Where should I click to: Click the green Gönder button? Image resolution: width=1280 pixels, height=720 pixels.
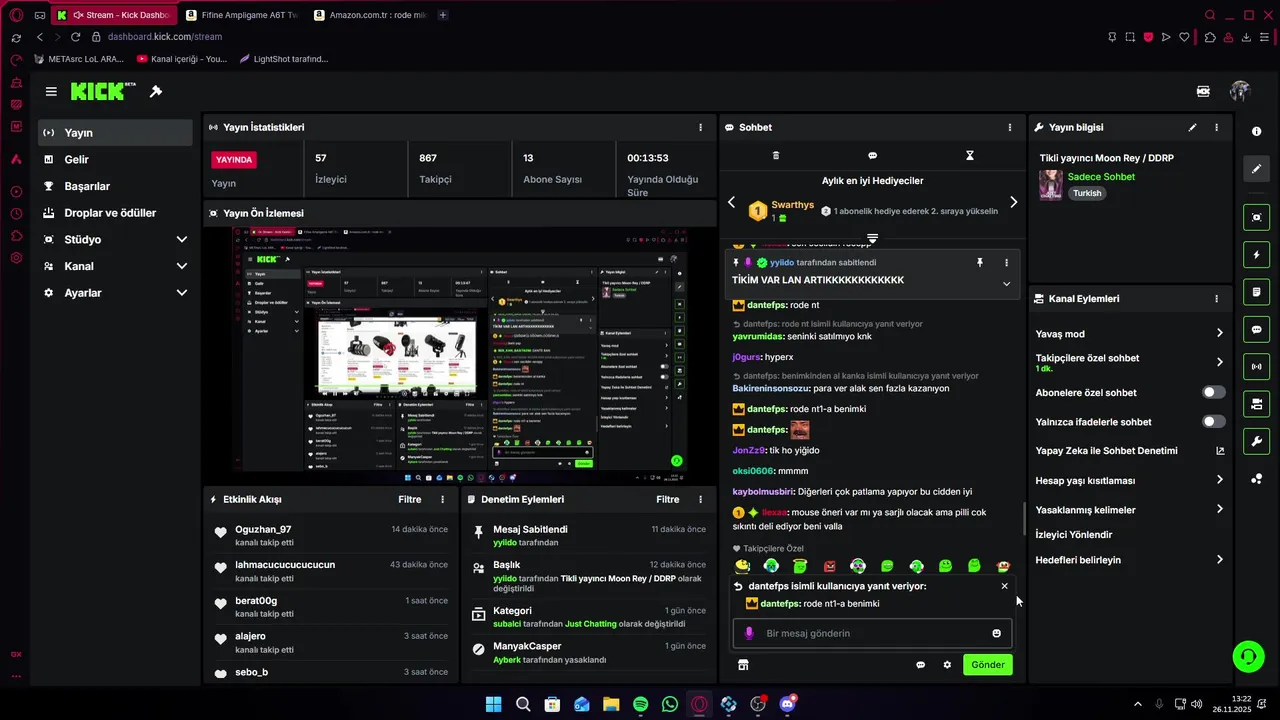click(988, 665)
